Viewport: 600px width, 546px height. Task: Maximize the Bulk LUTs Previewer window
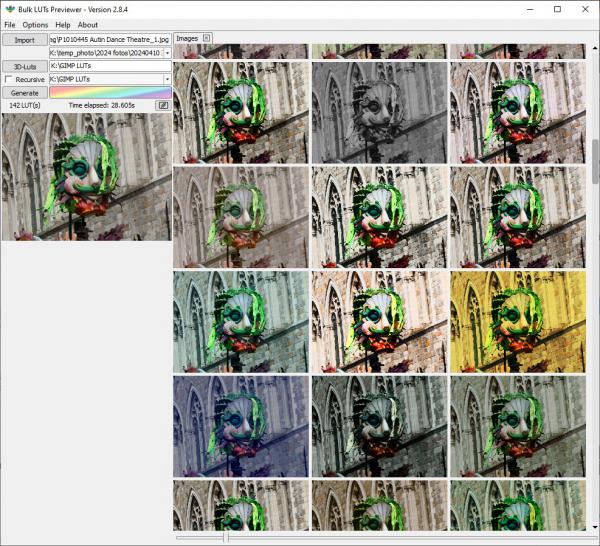coord(558,9)
